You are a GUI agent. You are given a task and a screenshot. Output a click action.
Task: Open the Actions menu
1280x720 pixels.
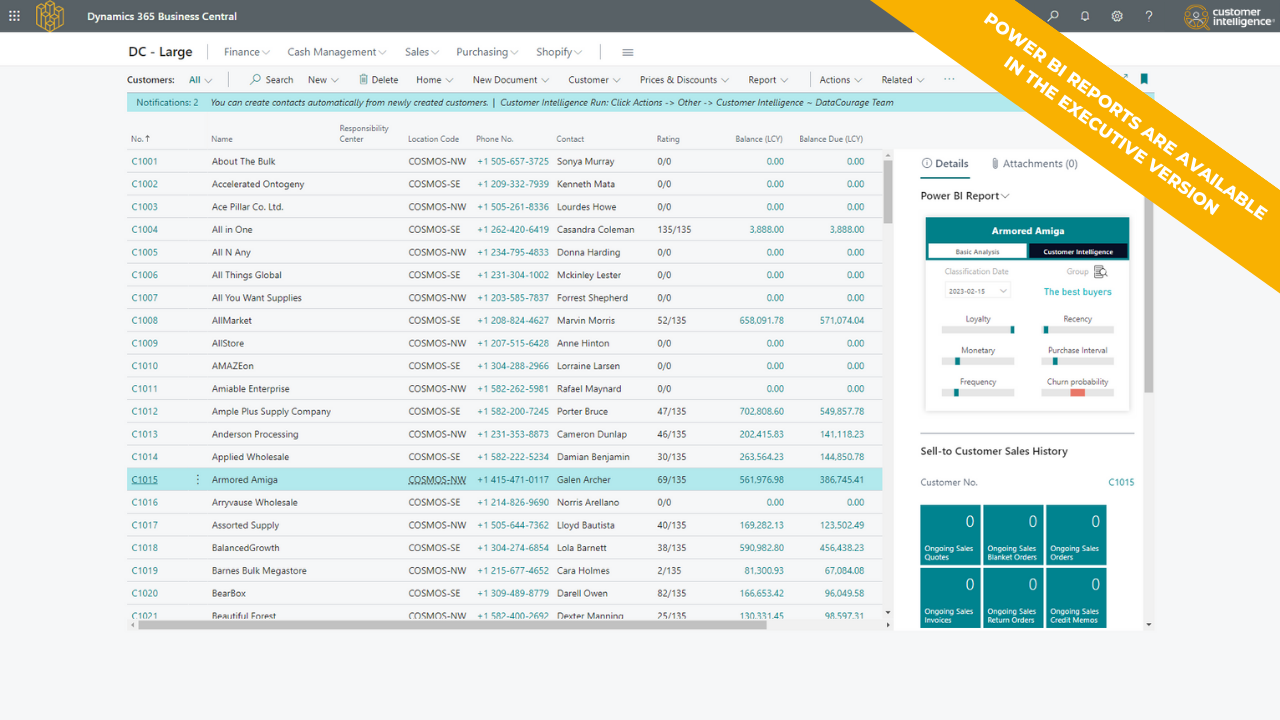[841, 80]
